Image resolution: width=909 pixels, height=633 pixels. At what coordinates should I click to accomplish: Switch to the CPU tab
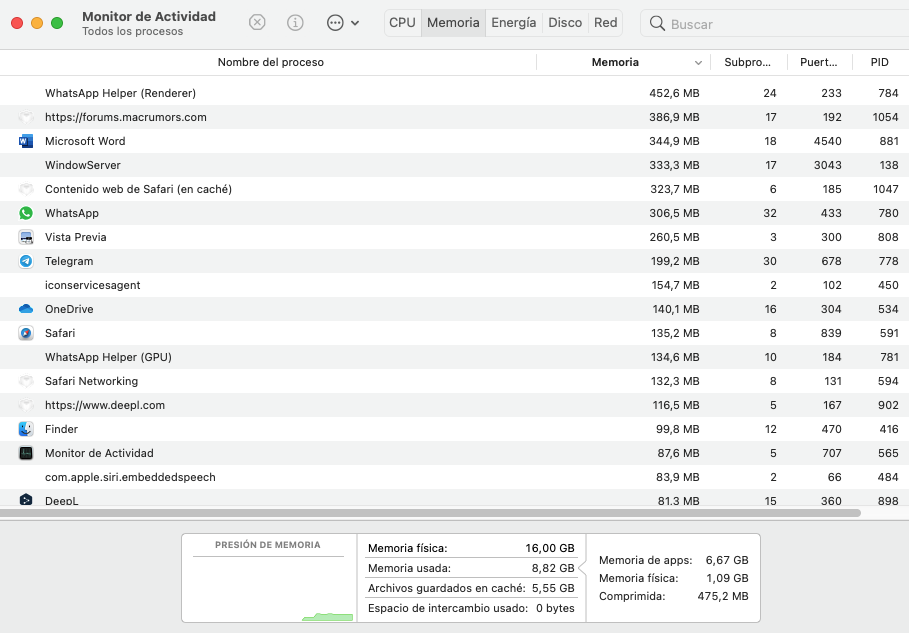pyautogui.click(x=402, y=23)
